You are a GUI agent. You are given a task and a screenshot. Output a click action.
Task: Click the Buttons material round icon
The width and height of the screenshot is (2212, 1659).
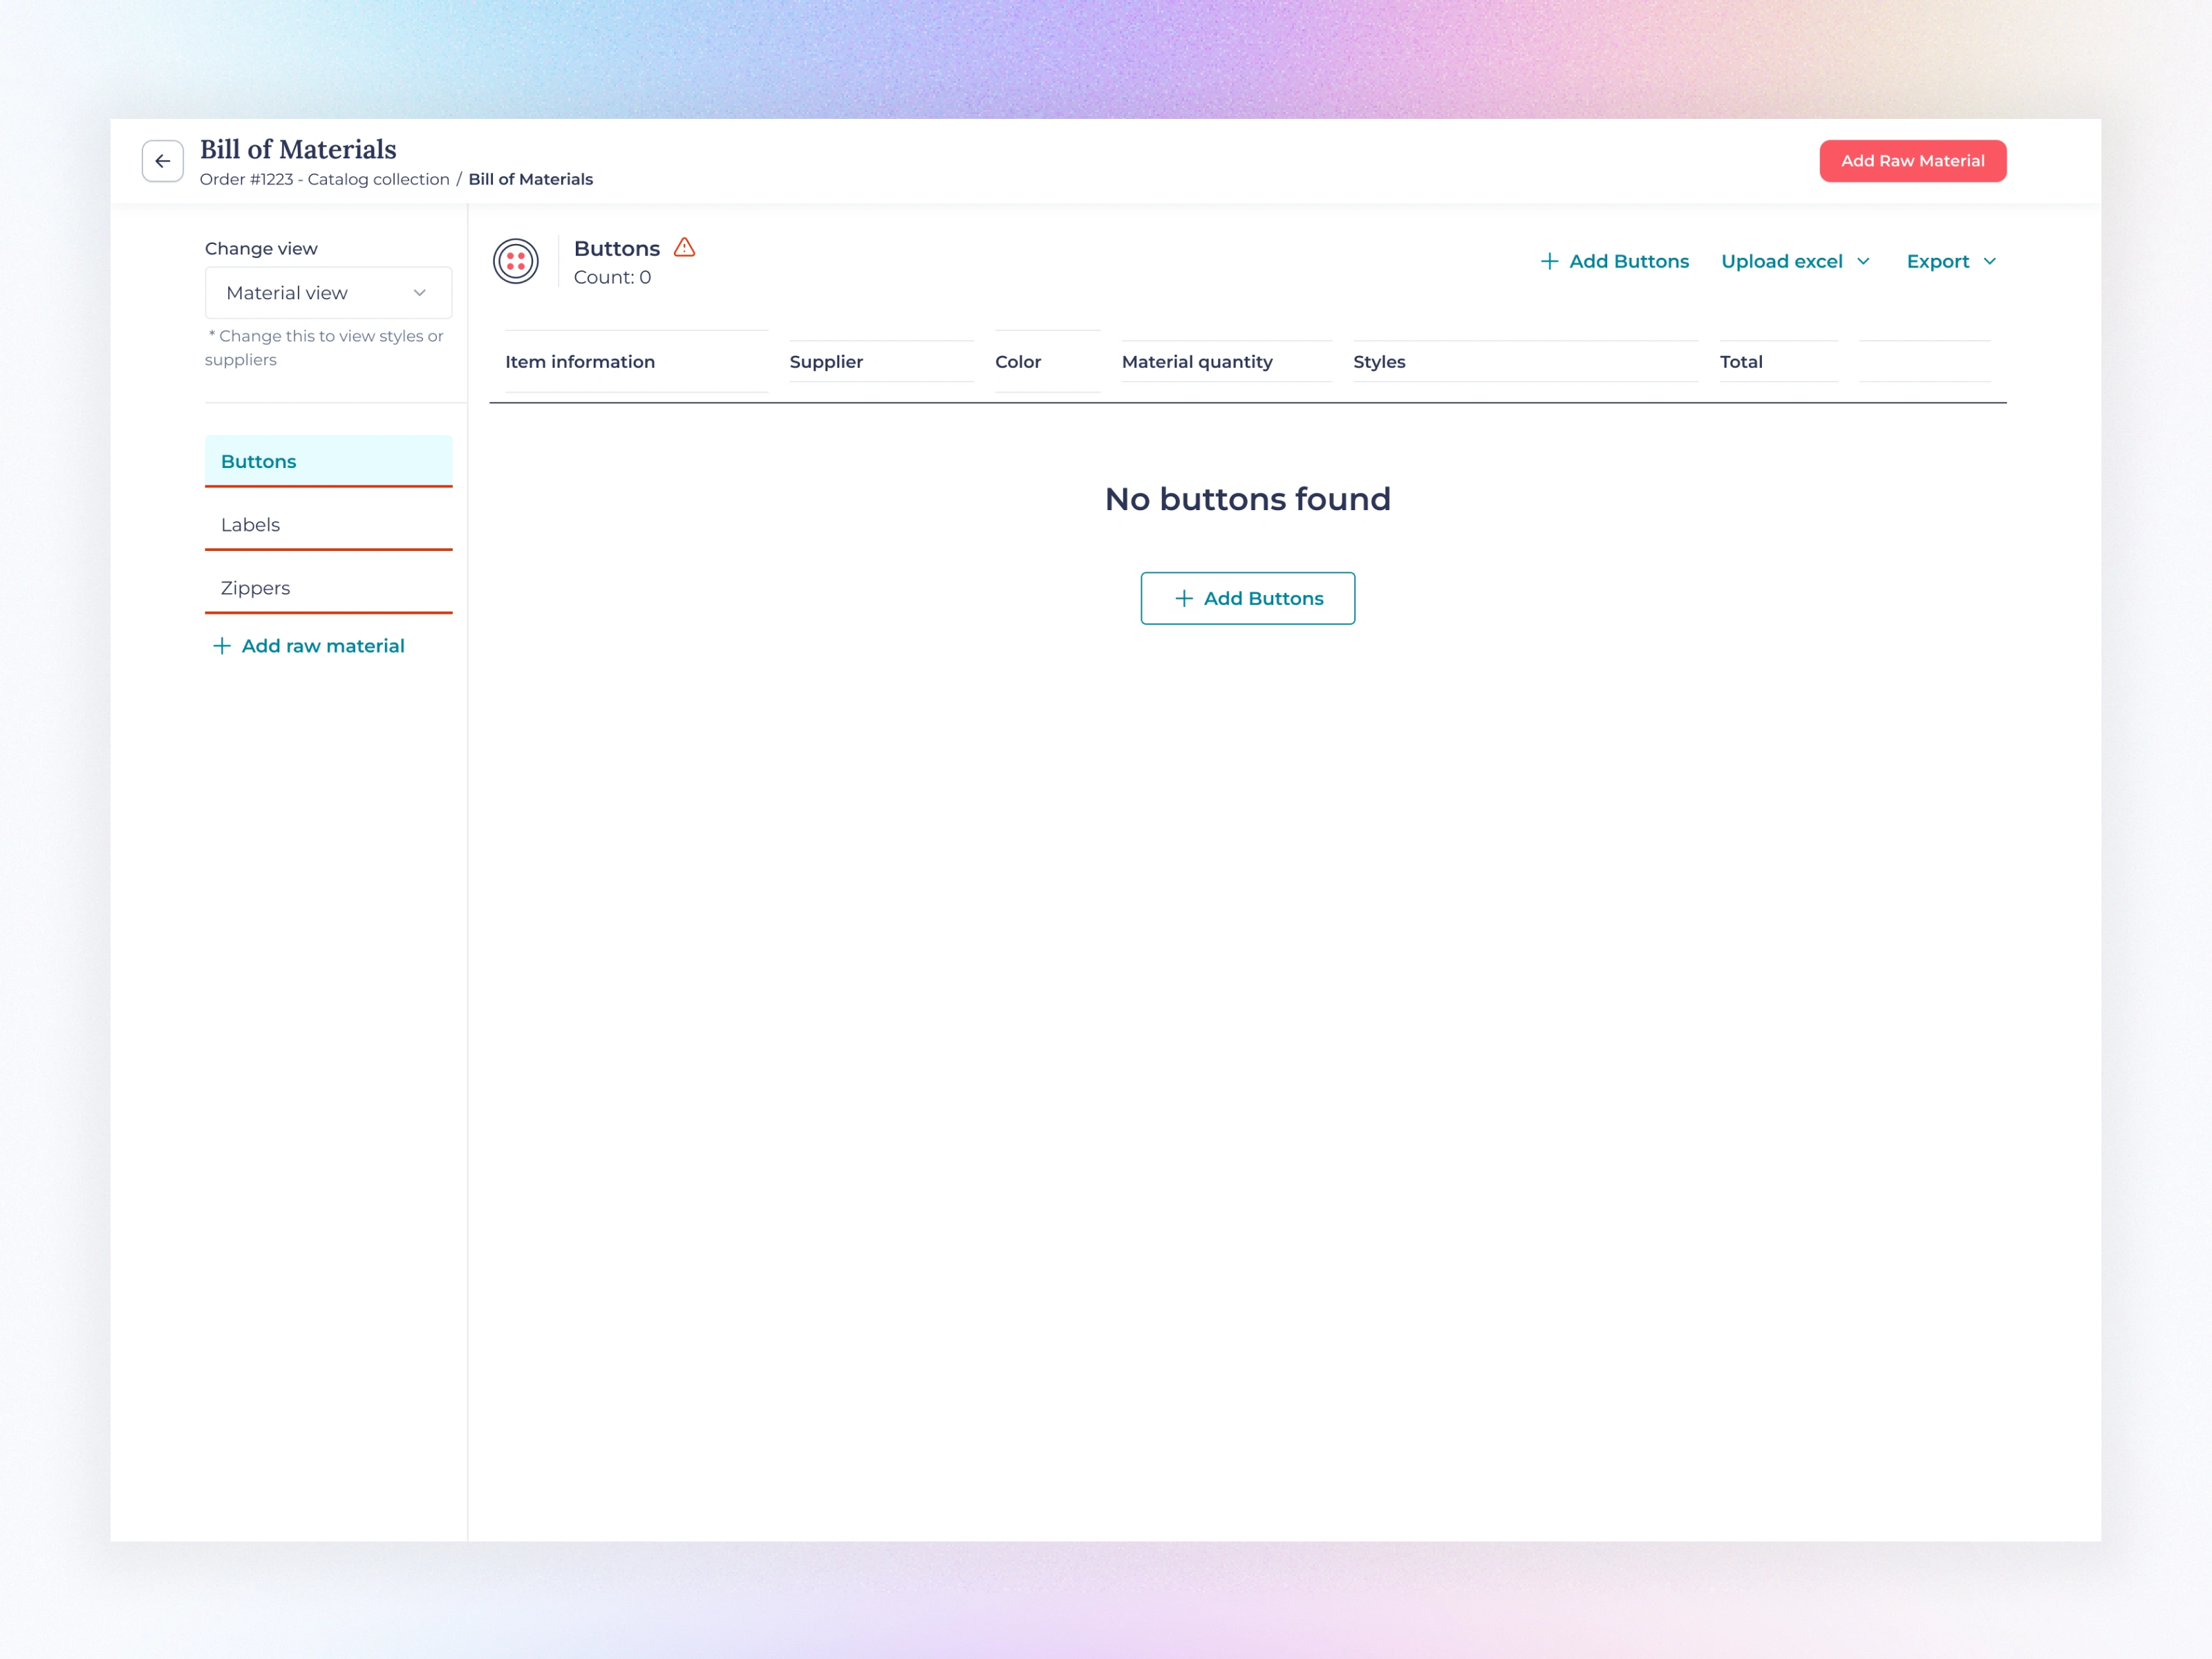pyautogui.click(x=516, y=261)
